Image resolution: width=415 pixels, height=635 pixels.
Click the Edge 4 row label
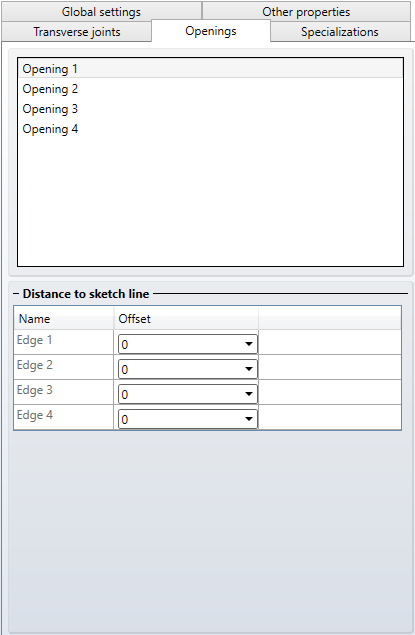coord(34,415)
